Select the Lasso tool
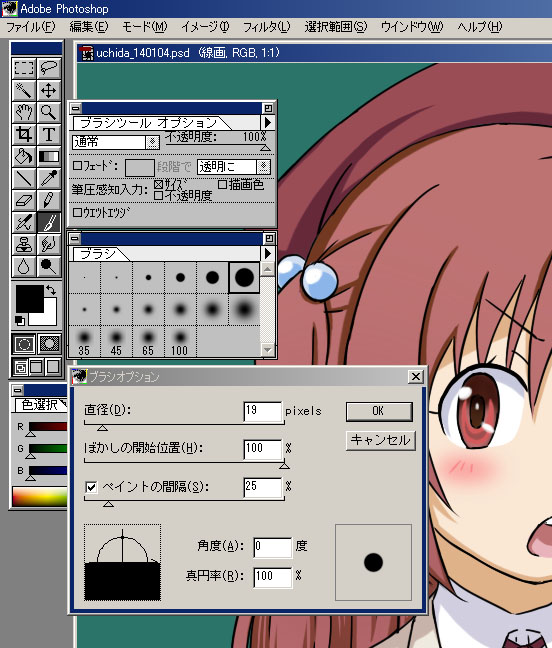552x648 pixels. (x=49, y=68)
